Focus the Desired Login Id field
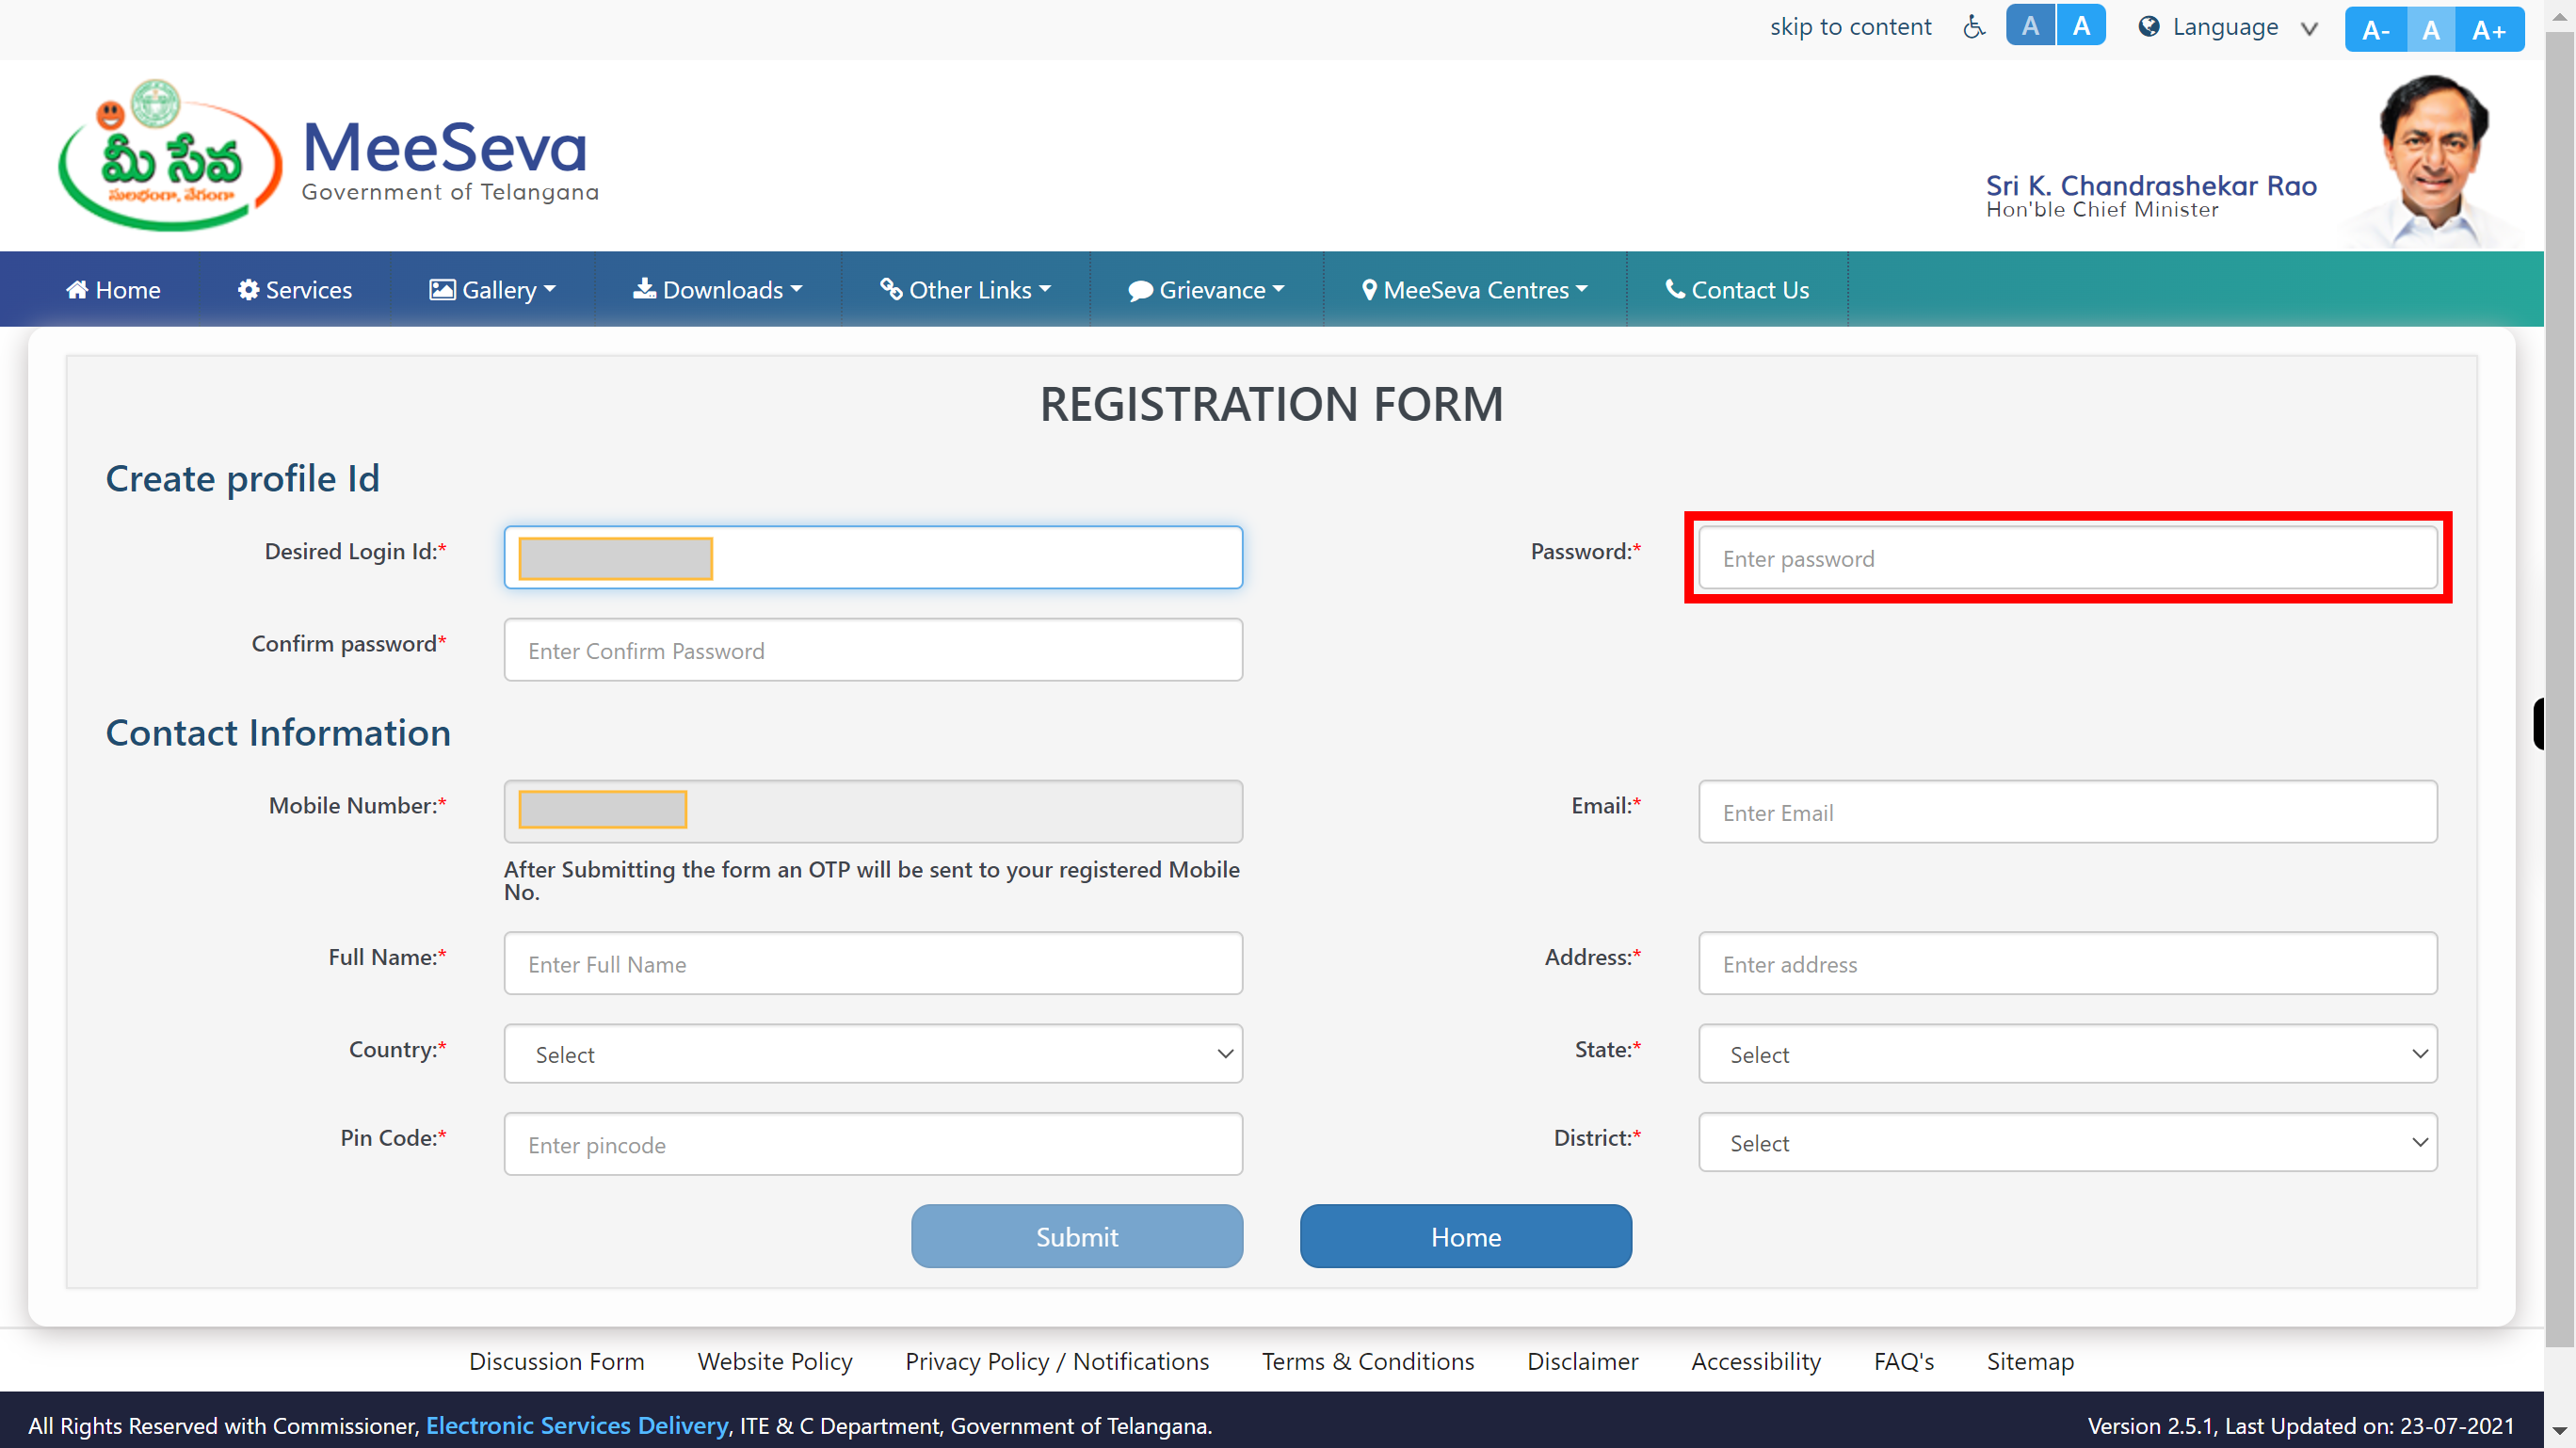 point(873,557)
